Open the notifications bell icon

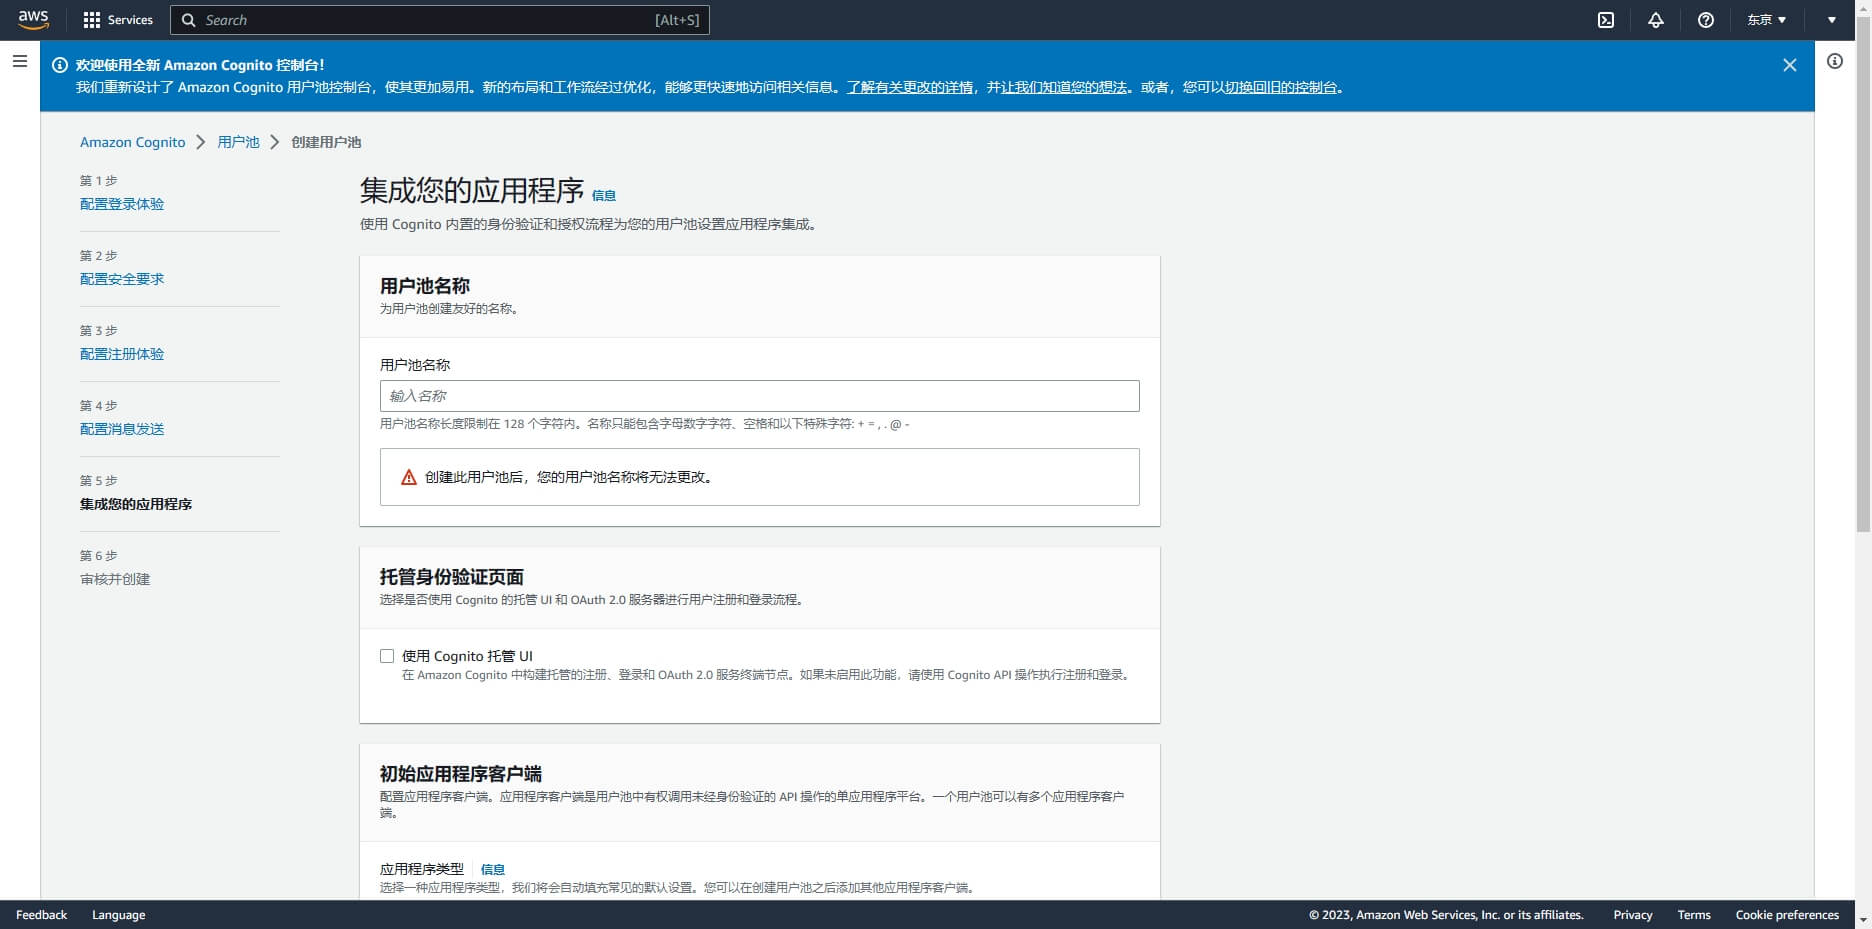tap(1656, 20)
